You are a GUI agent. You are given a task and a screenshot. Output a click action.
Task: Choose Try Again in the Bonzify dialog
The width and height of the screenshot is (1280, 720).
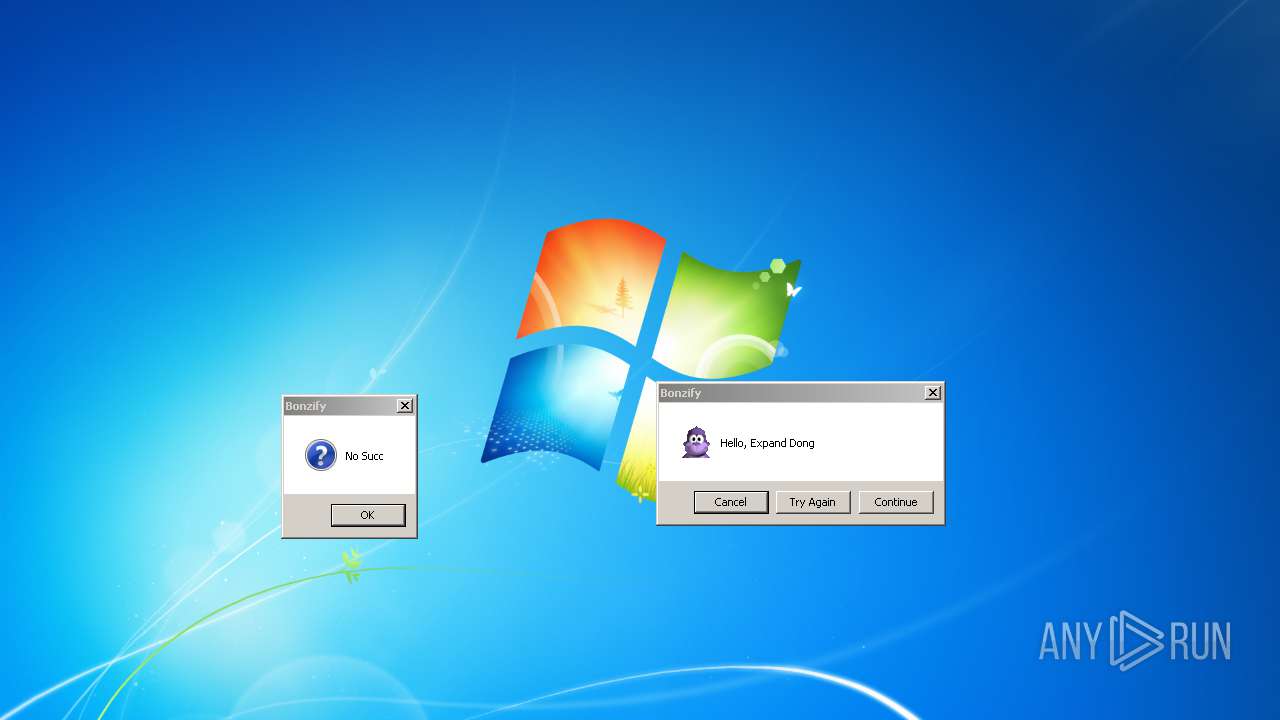pos(813,502)
